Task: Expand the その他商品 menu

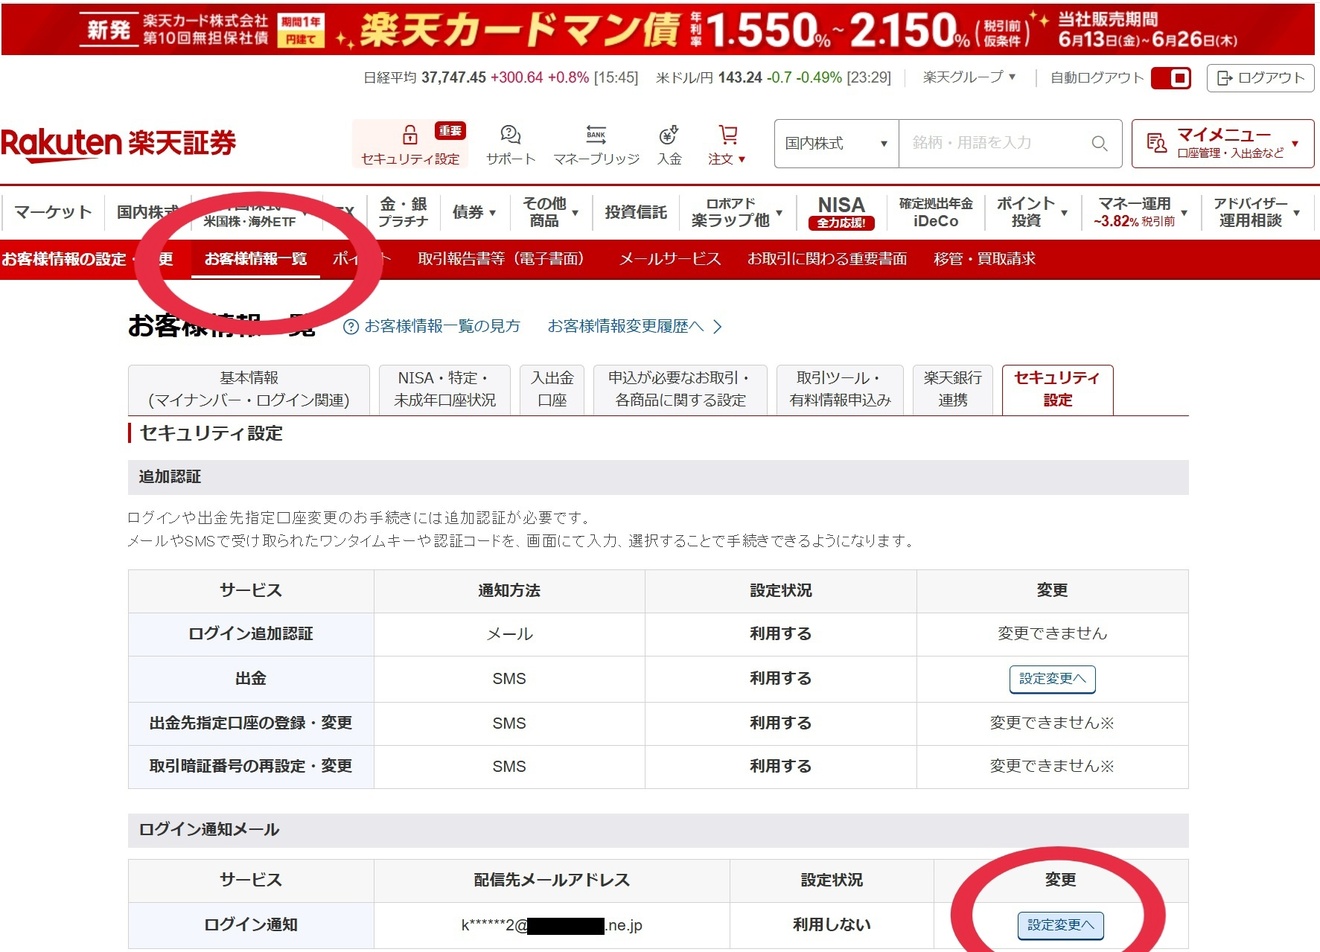Action: 550,212
